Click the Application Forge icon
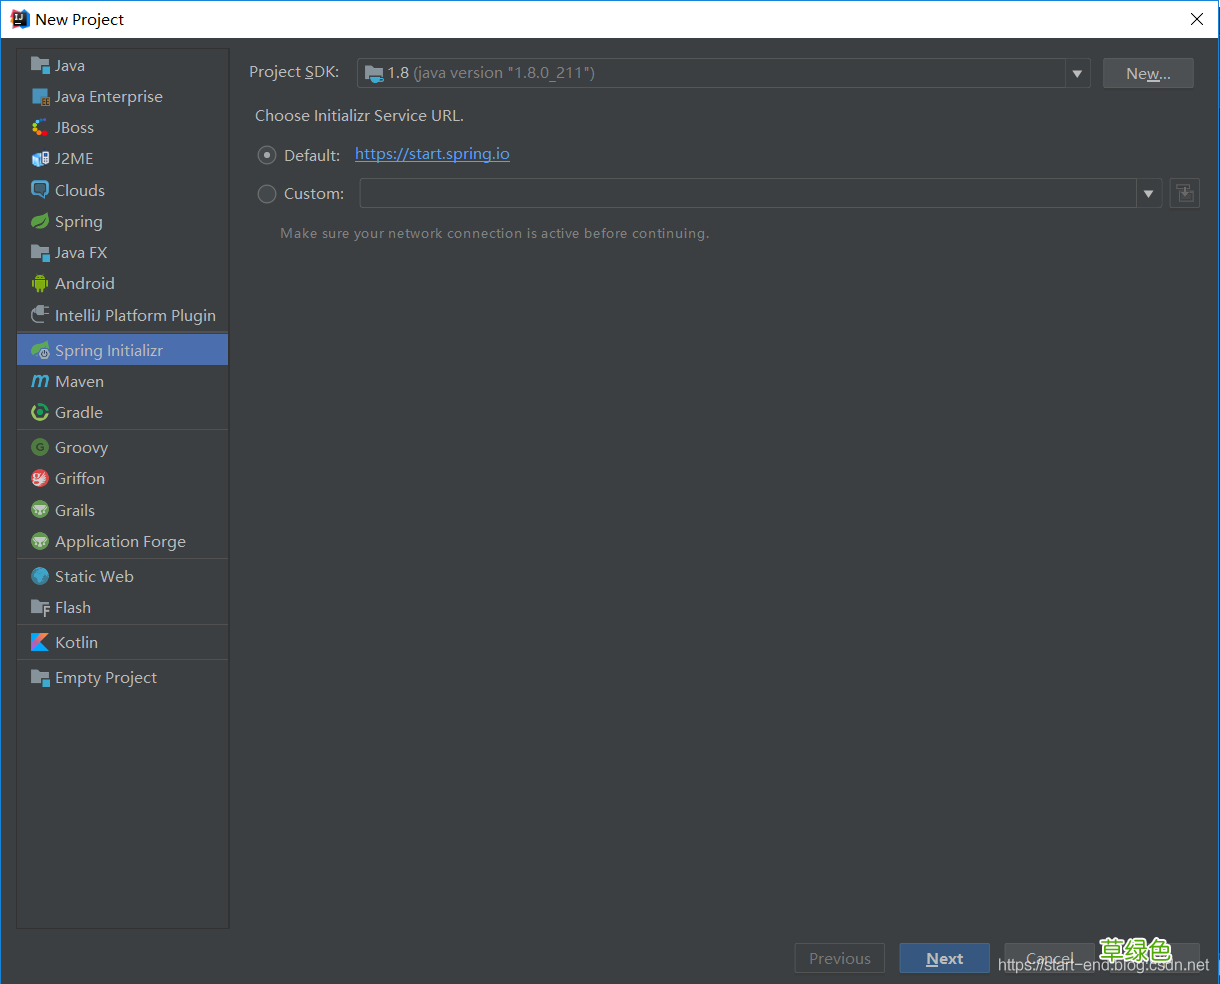This screenshot has height=984, width=1220. click(x=40, y=541)
